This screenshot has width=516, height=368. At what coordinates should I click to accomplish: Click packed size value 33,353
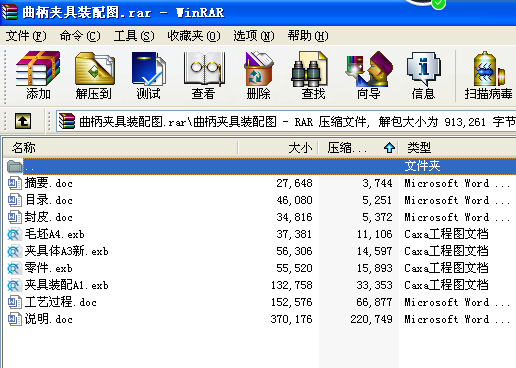pos(374,285)
